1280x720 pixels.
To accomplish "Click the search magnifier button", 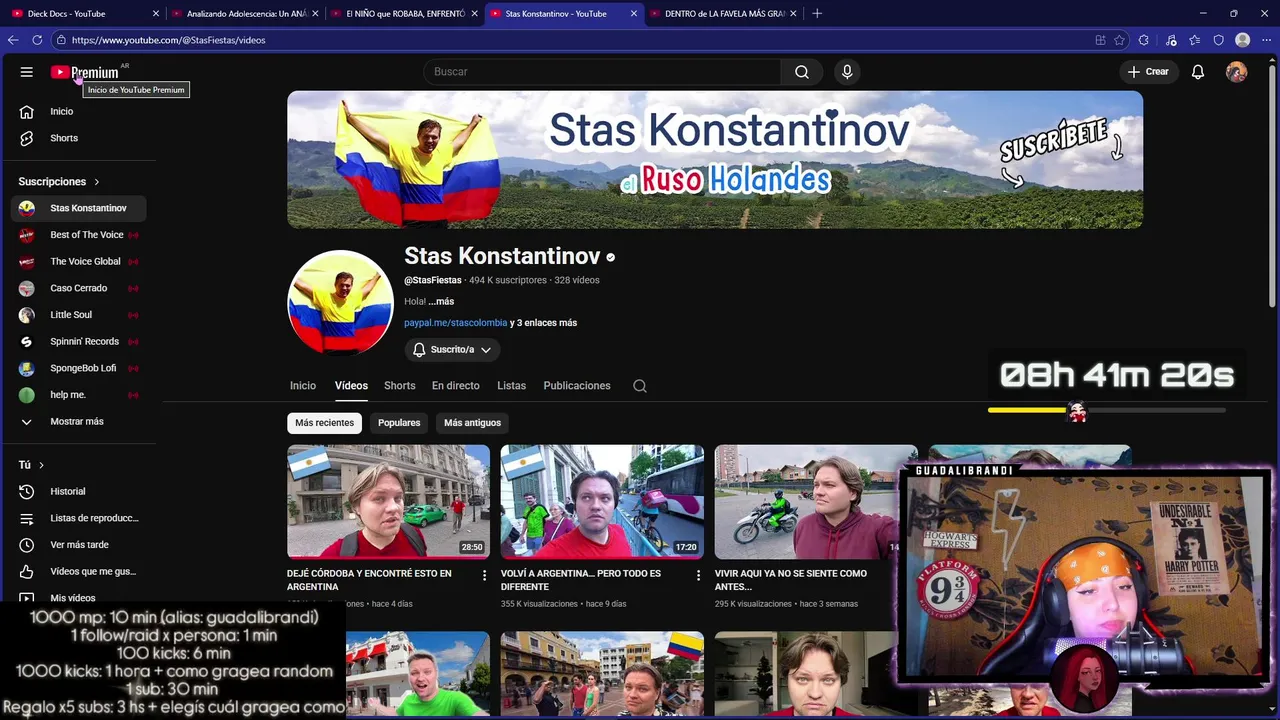I will point(802,72).
